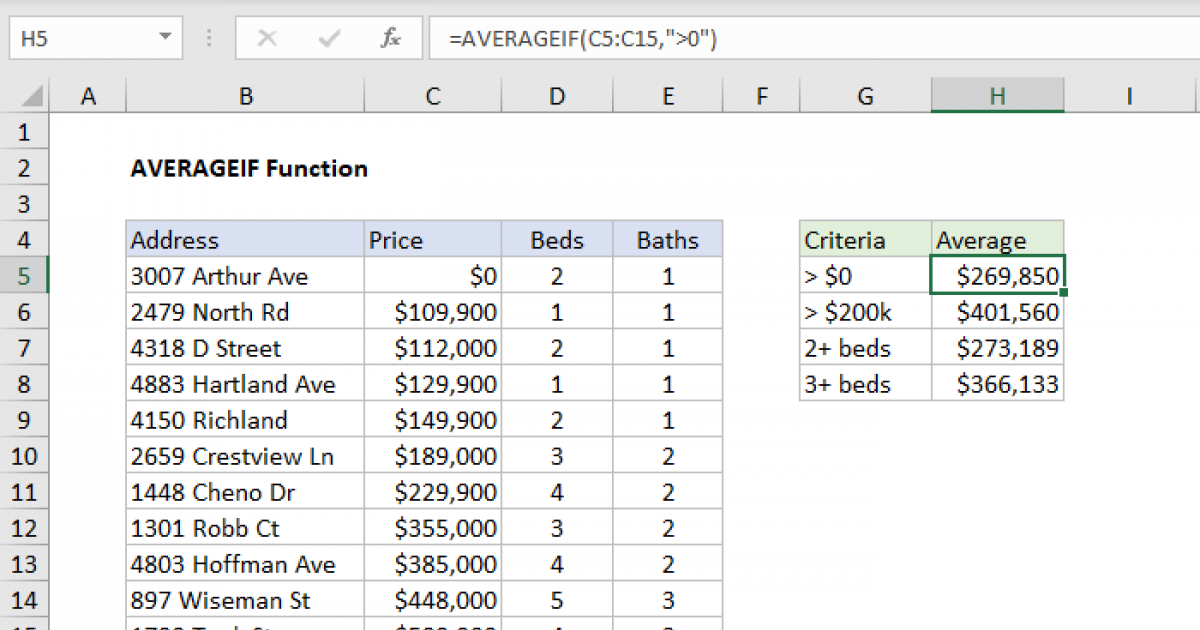Viewport: 1200px width, 630px height.
Task: Click the Price header cell
Action: pos(433,240)
